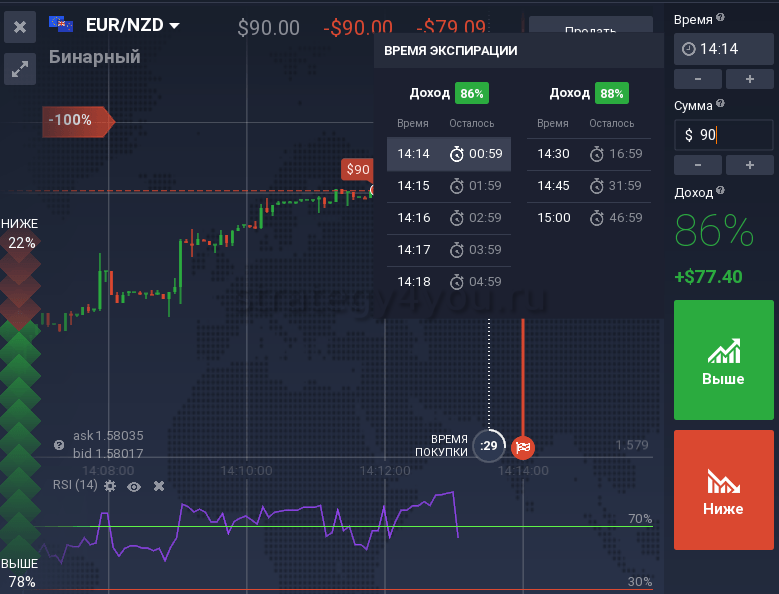Screen dimensions: 779x594
Task: Click help icon beside ask/bid prices
Action: point(59,444)
